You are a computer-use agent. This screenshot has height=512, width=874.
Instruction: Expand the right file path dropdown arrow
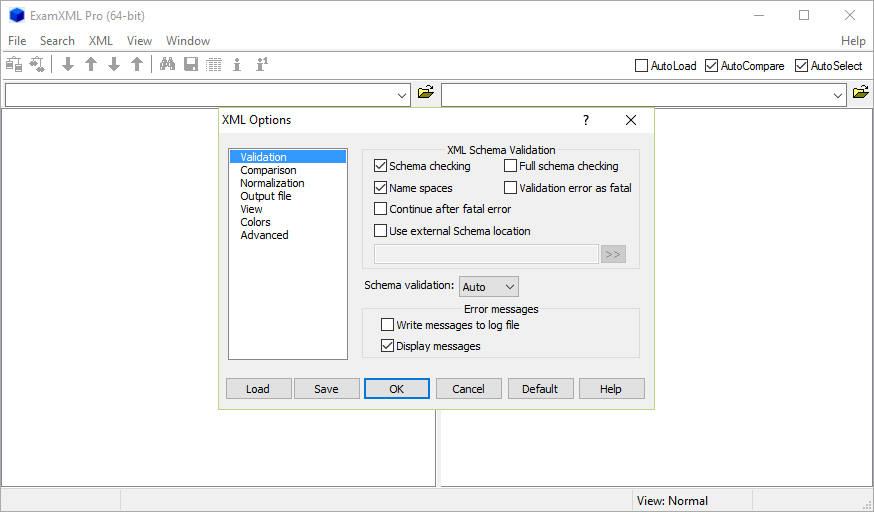pos(837,95)
